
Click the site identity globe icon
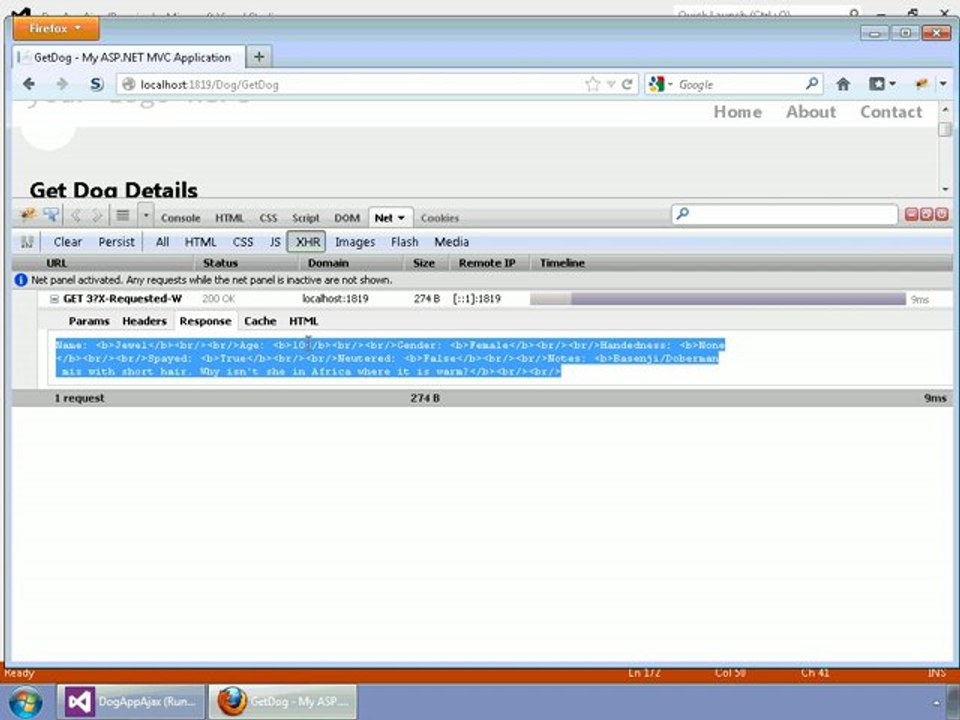[128, 84]
